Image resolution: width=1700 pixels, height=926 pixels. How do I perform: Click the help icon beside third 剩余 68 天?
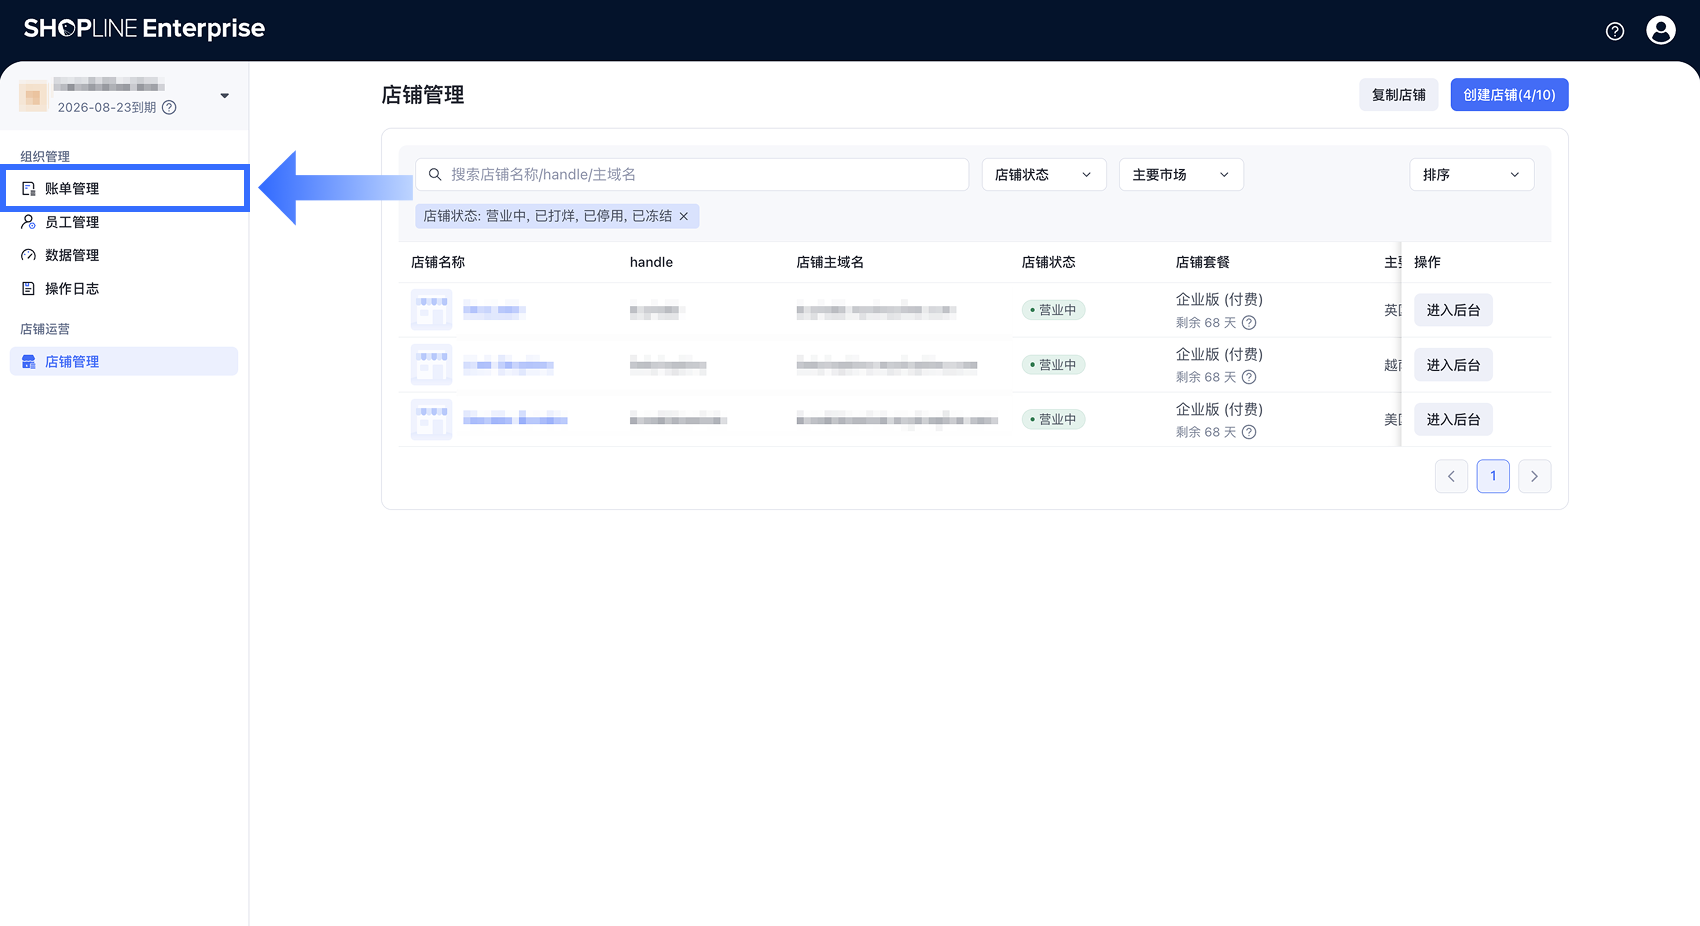[1249, 432]
